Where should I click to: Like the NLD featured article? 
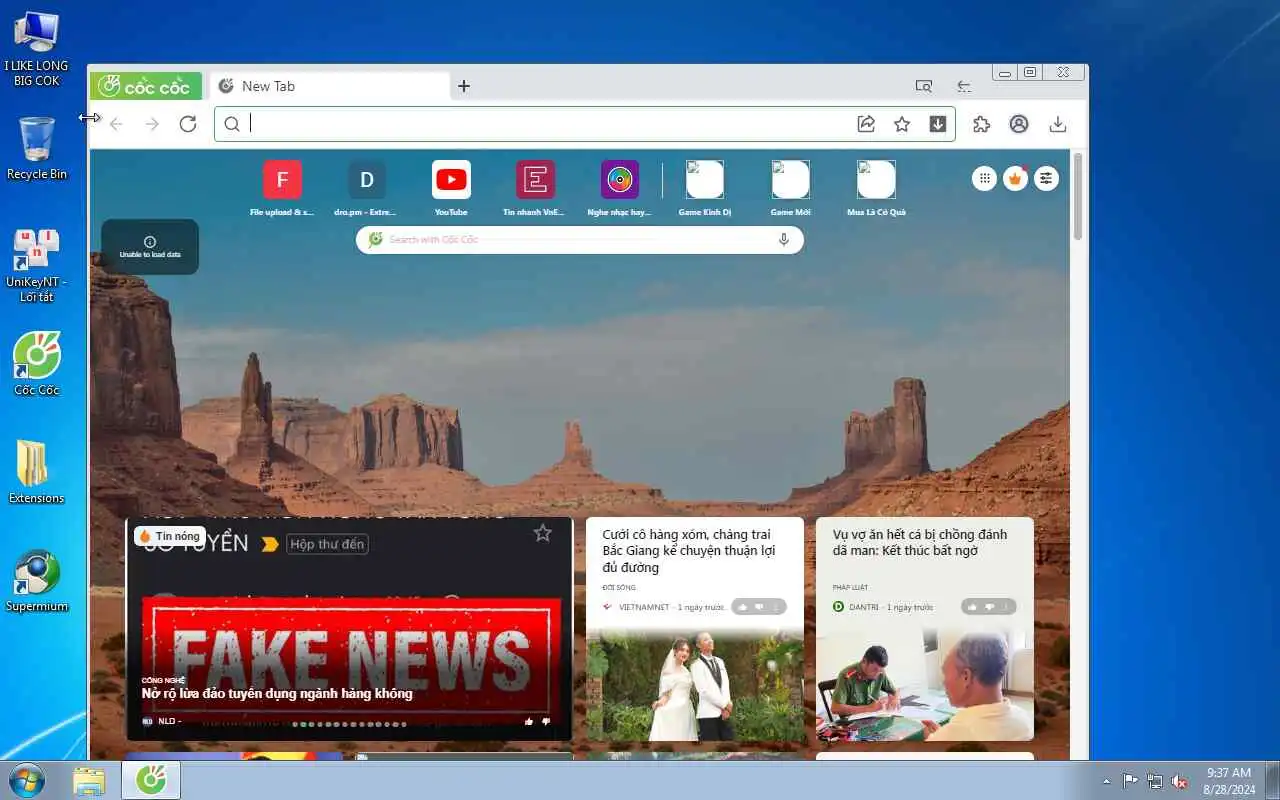tap(529, 721)
